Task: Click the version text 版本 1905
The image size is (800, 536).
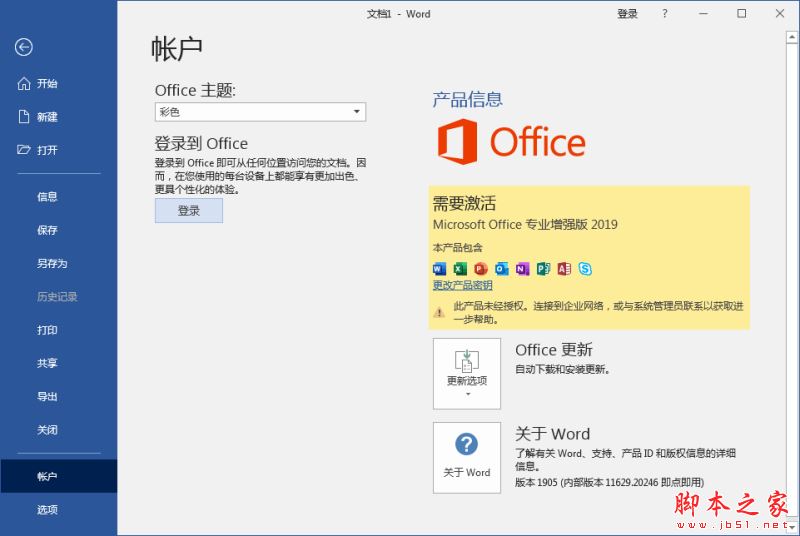Action: click(x=536, y=482)
